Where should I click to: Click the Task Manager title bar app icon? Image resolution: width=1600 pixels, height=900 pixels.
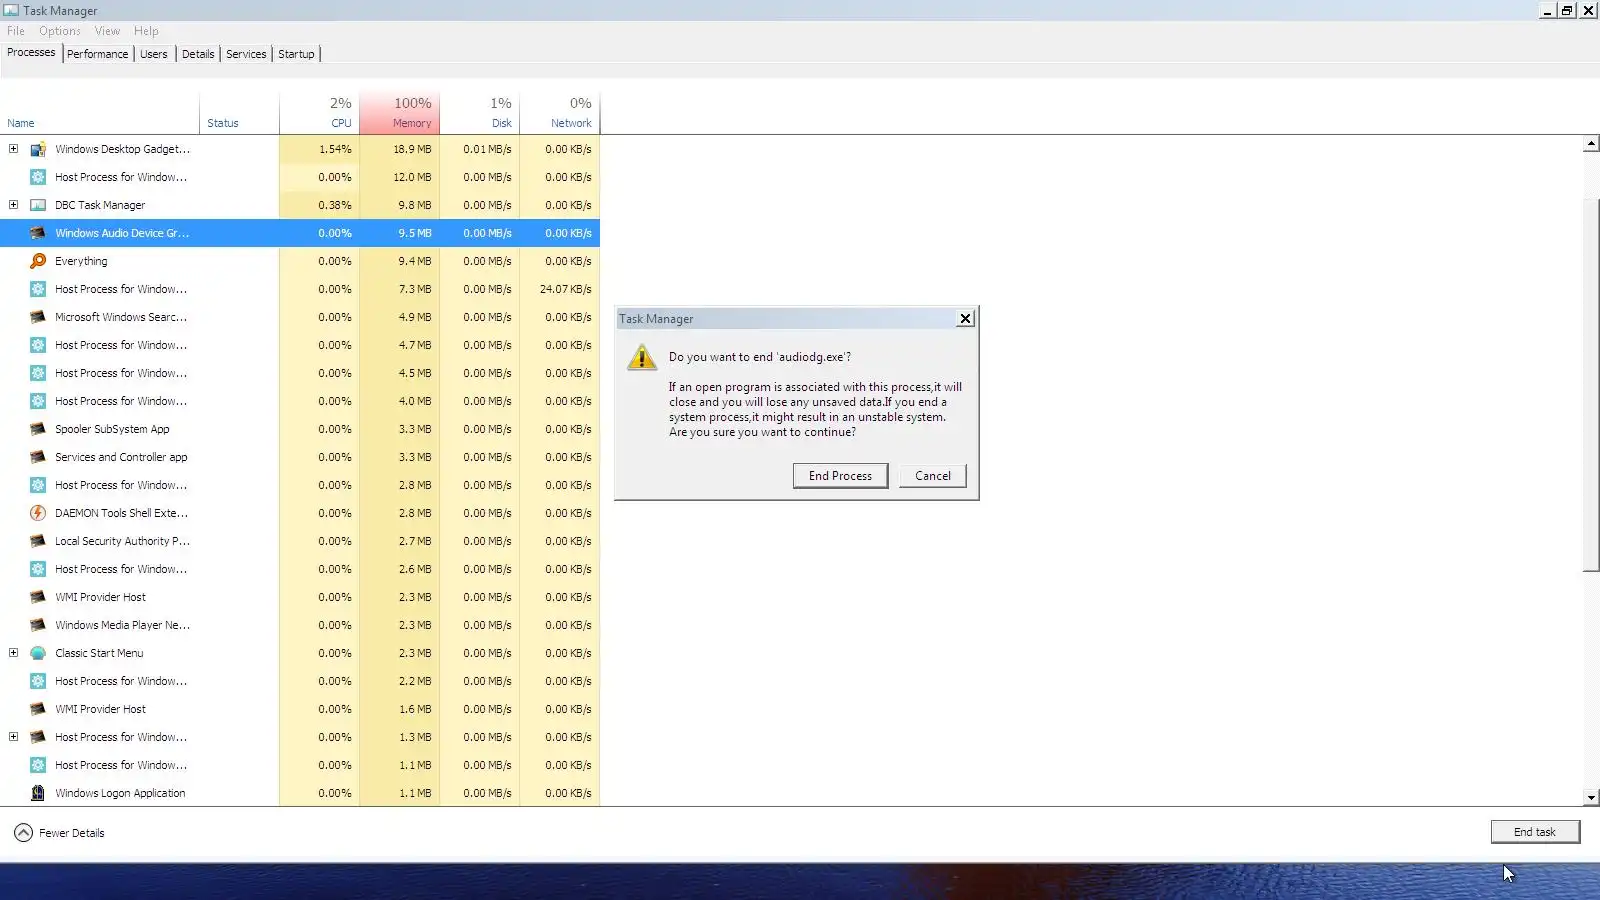(11, 10)
